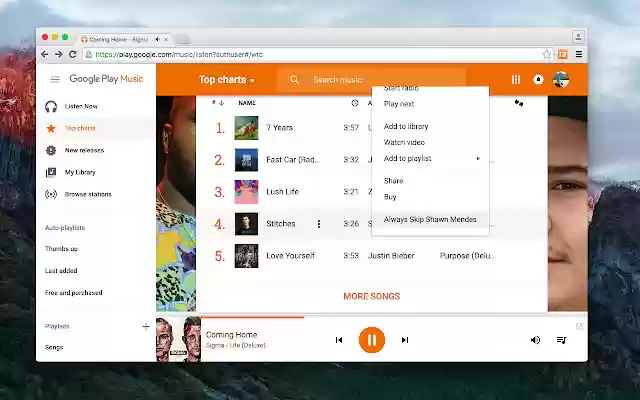Click the NAME column header
640x400 pixels.
point(247,103)
